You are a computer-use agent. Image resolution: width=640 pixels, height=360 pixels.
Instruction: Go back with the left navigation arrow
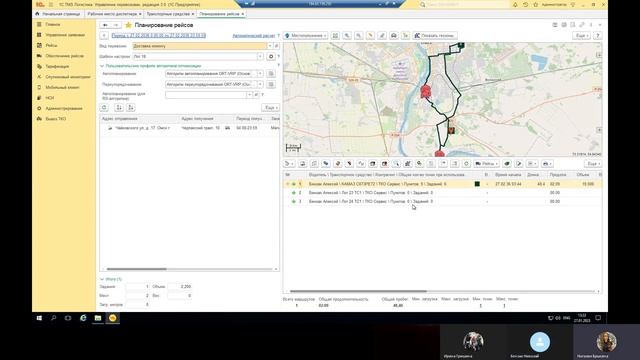105,25
